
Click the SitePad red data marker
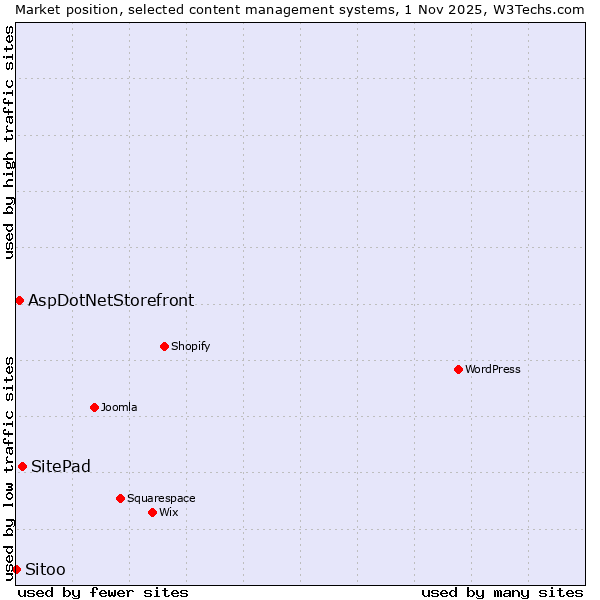[x=22, y=466]
